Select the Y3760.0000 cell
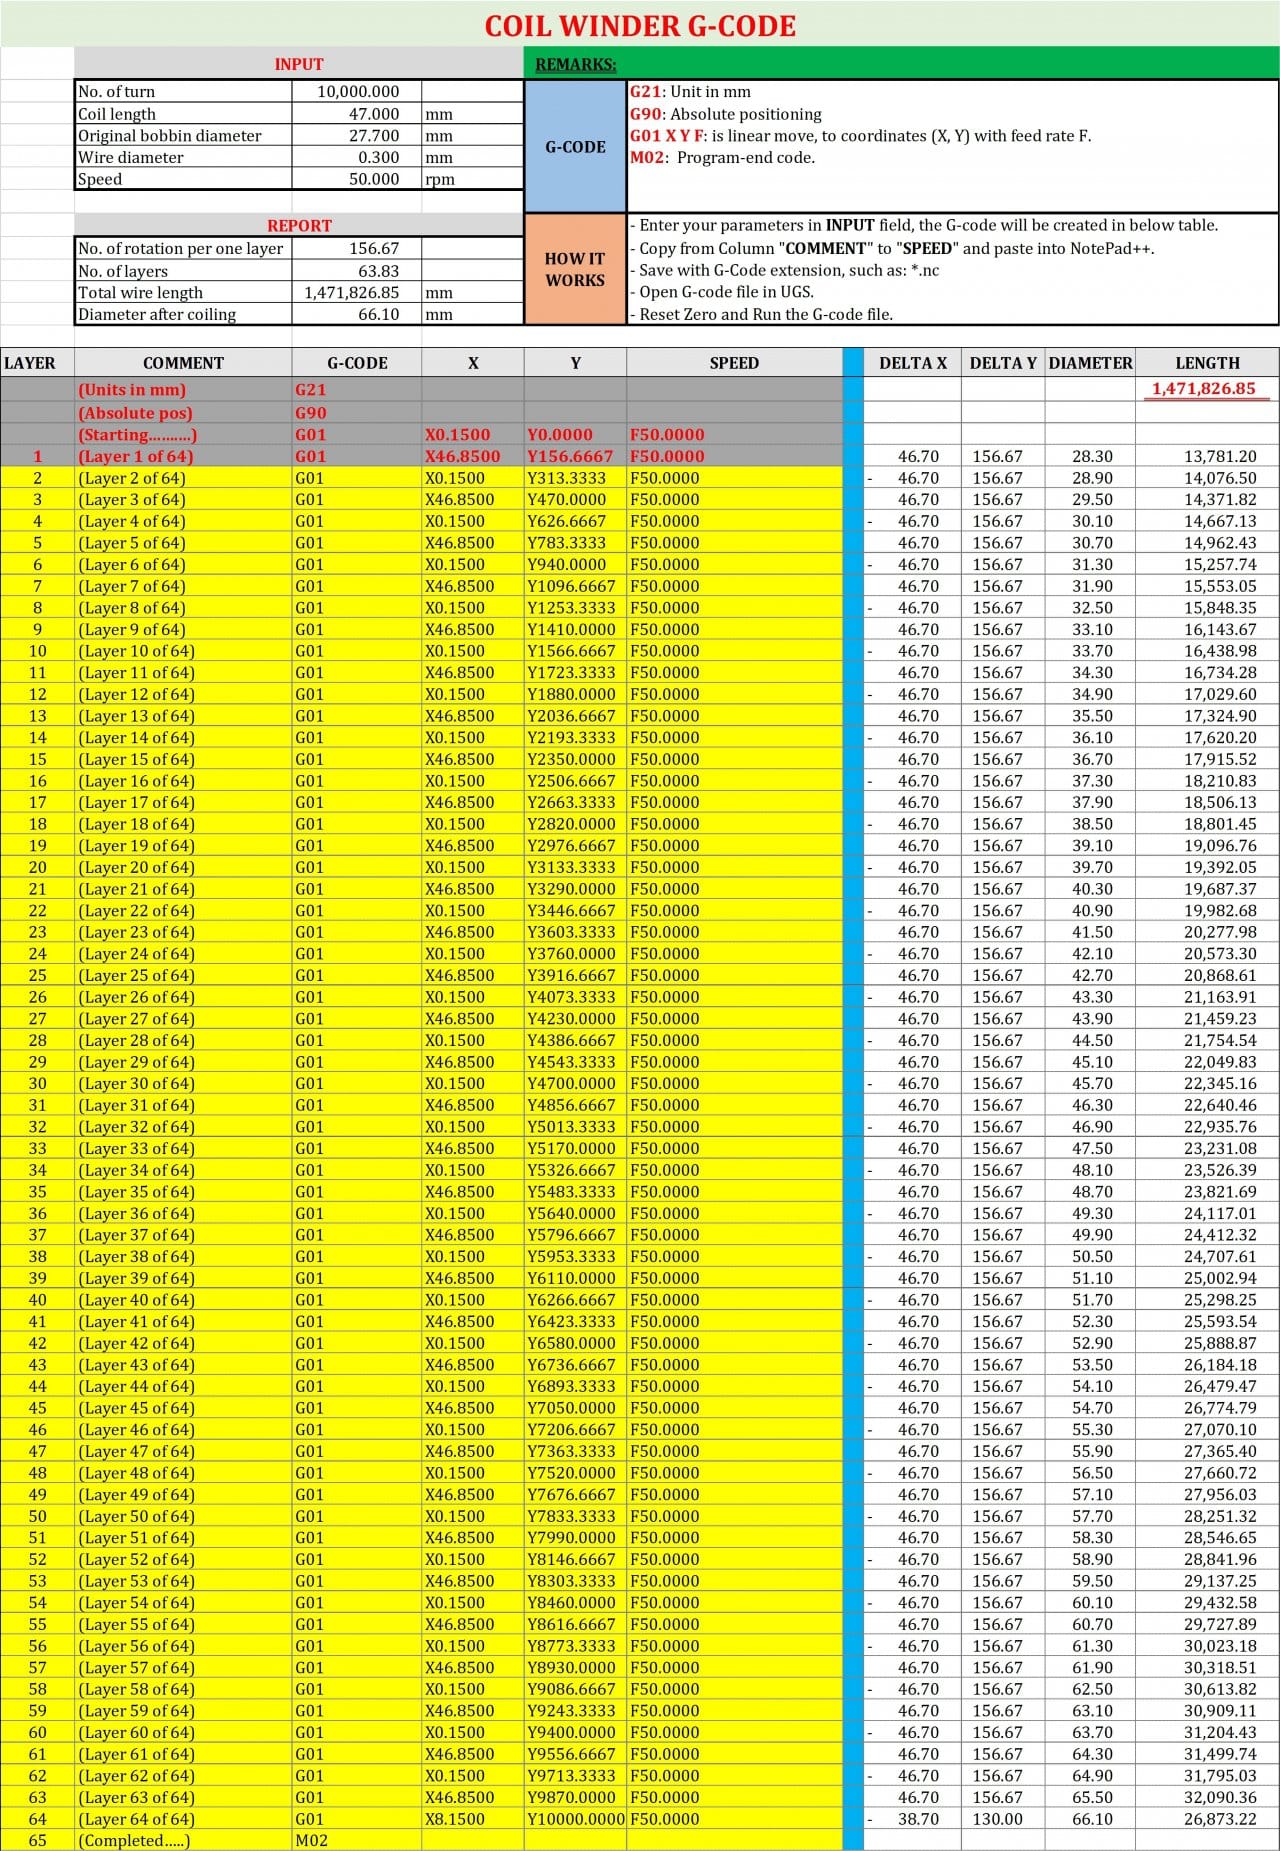Image resolution: width=1280 pixels, height=1851 pixels. coord(575,954)
